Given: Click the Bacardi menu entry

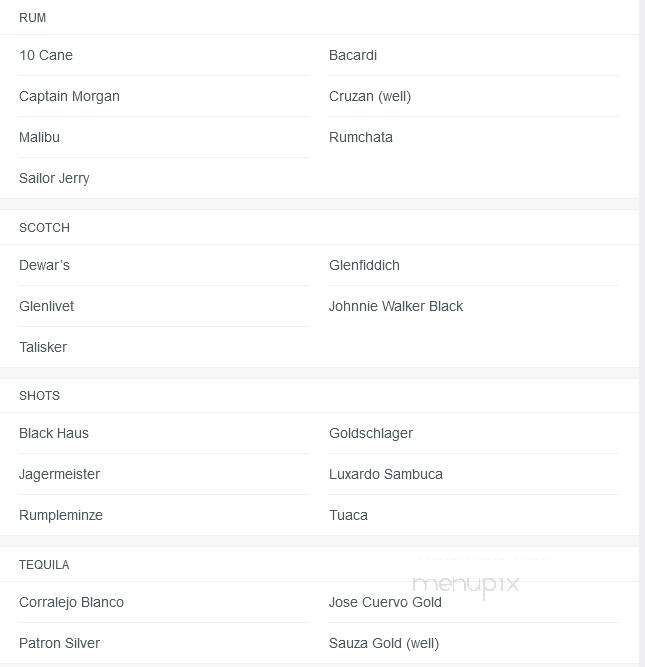Looking at the screenshot, I should (x=353, y=55).
